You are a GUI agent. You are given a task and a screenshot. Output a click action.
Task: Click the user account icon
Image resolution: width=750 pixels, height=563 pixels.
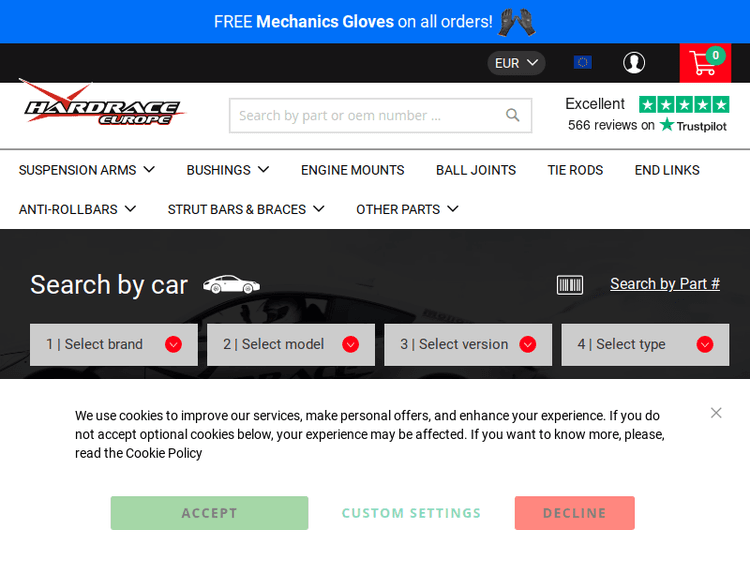click(634, 63)
